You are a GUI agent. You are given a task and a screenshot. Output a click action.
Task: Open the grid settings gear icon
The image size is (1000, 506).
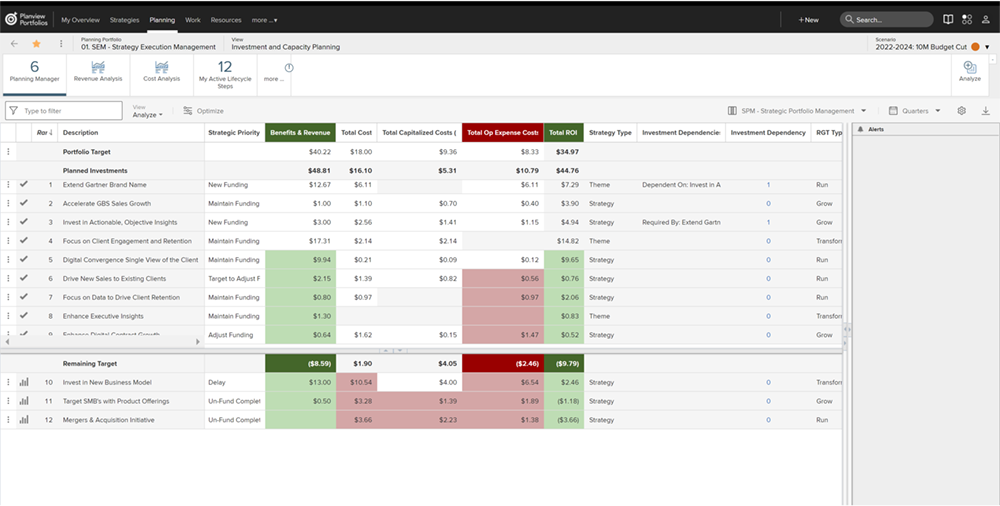point(962,111)
